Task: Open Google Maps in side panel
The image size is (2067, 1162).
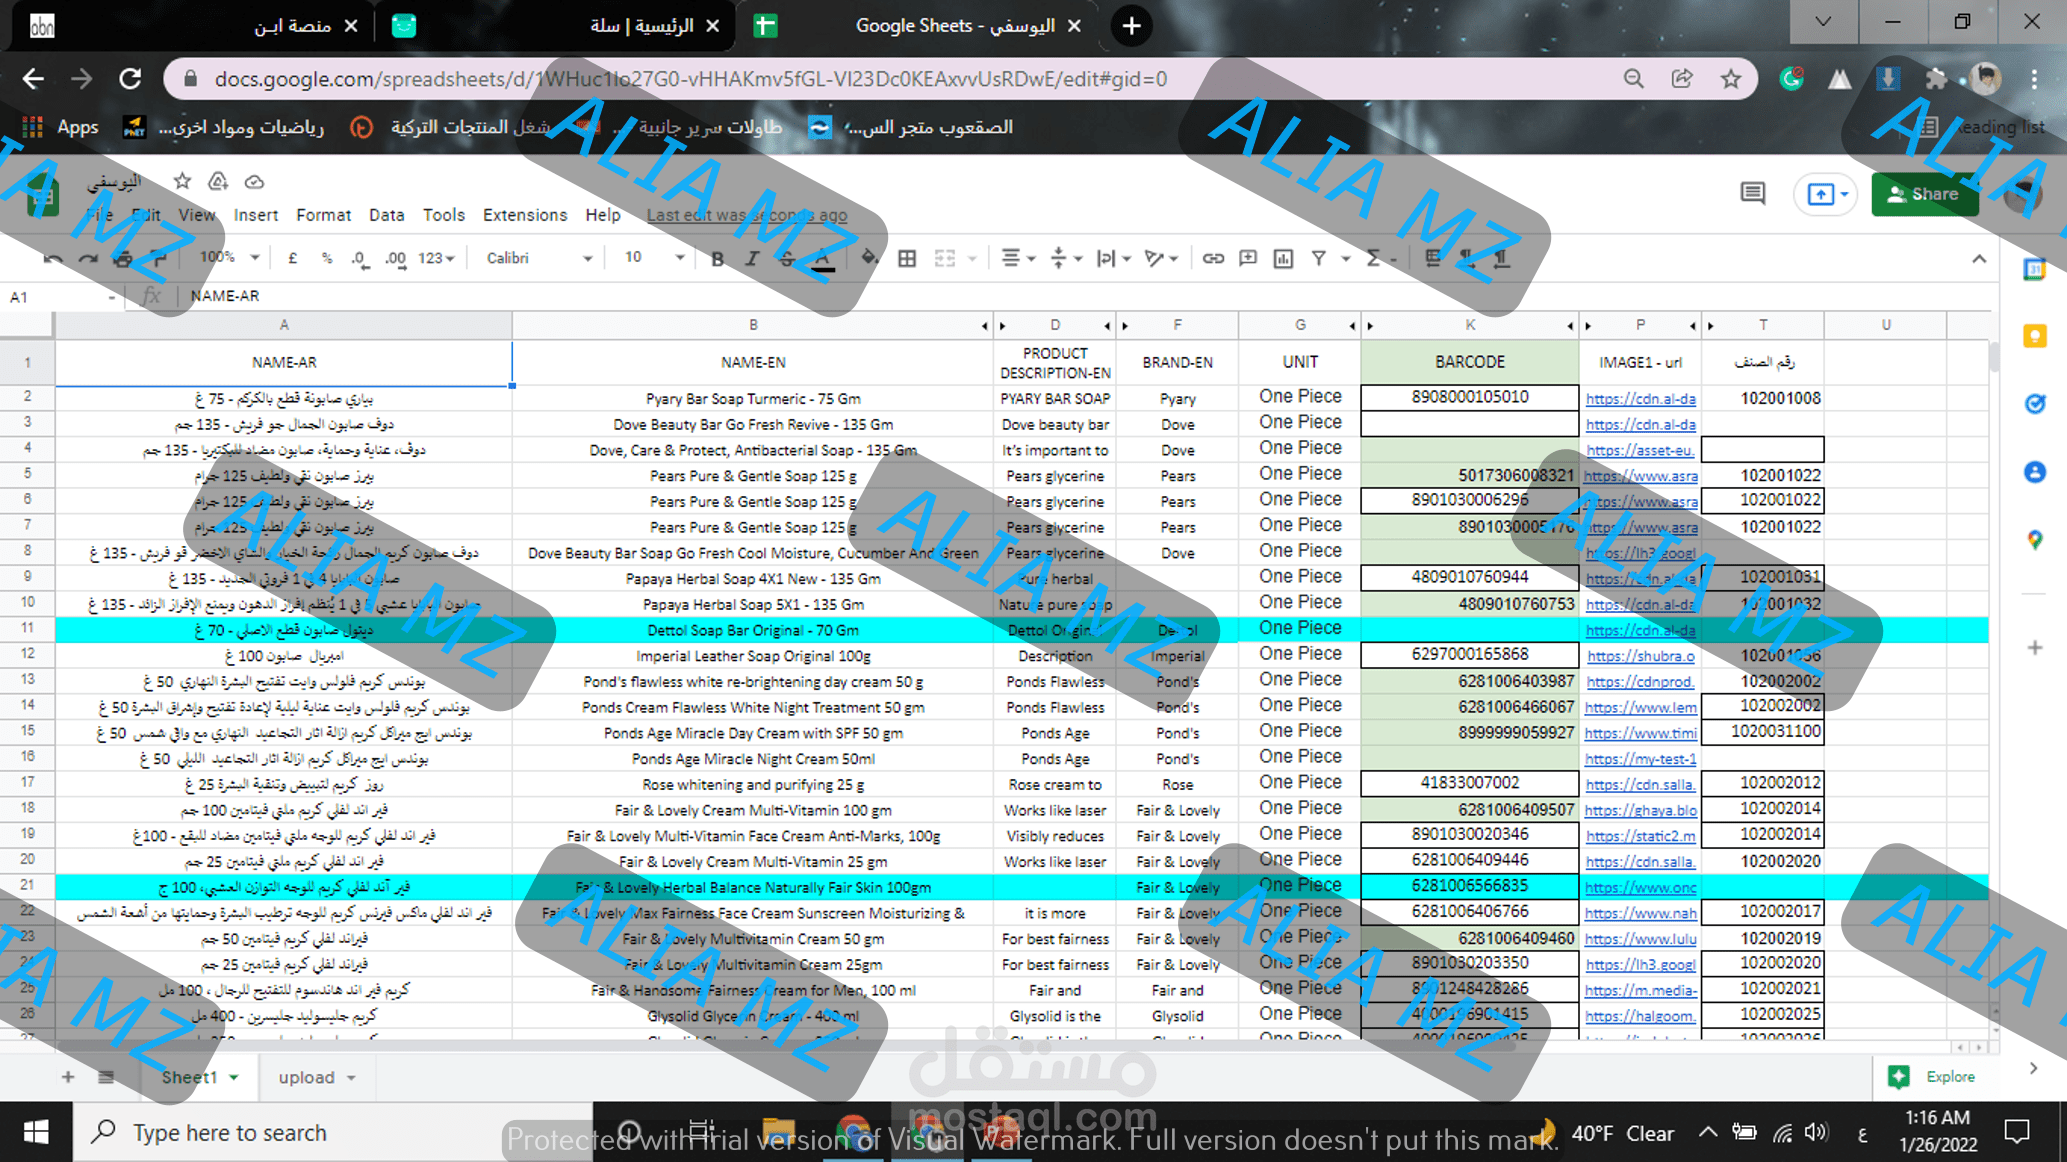Action: tap(2034, 540)
